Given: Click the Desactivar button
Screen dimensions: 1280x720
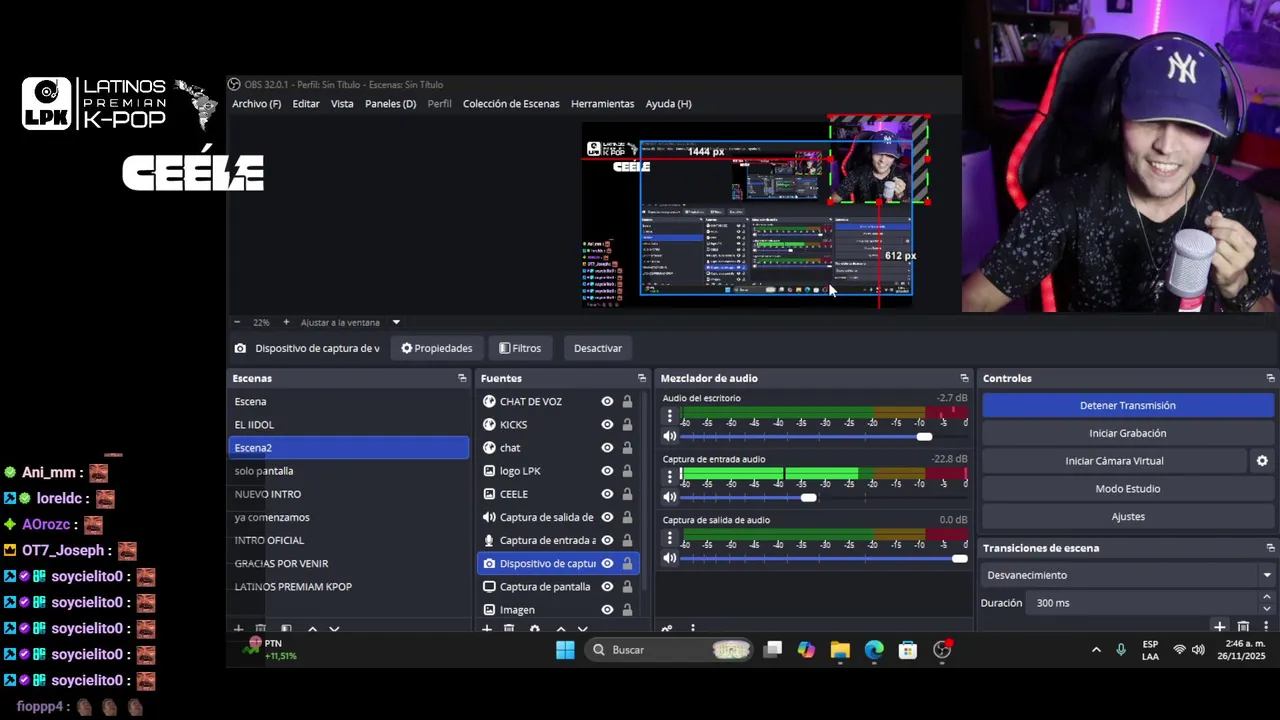Looking at the screenshot, I should point(598,348).
